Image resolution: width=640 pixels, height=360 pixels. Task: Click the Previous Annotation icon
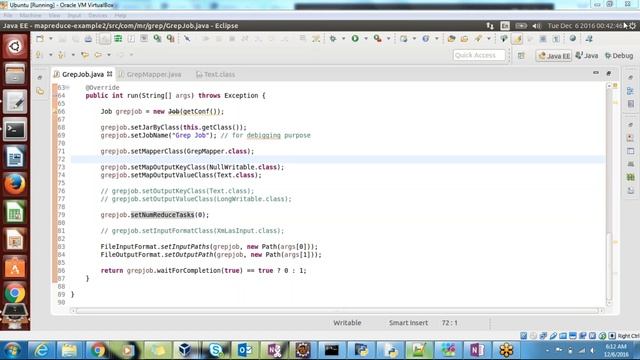[x=62, y=54]
